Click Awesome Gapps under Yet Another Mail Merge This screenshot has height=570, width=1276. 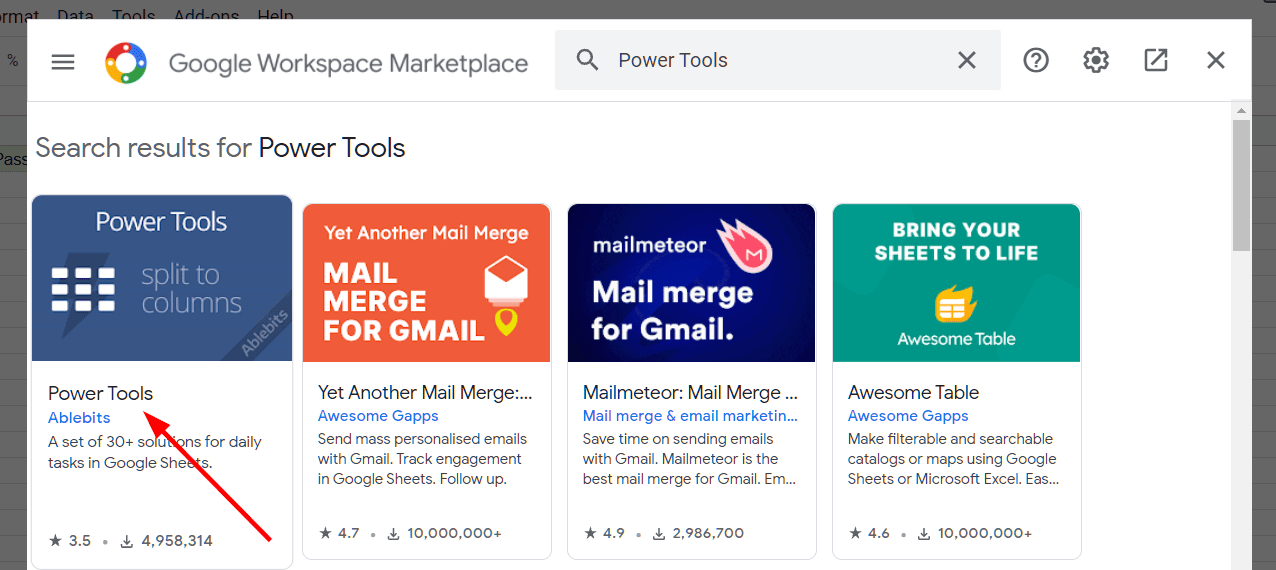pyautogui.click(x=378, y=416)
